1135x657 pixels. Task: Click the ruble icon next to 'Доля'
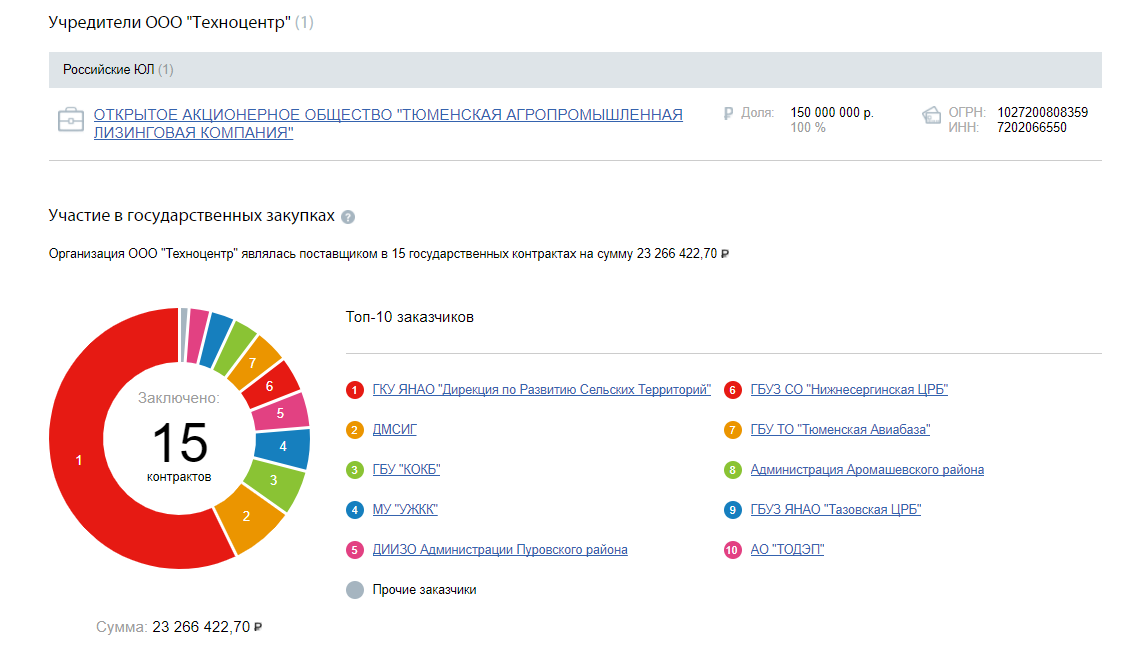coord(728,113)
